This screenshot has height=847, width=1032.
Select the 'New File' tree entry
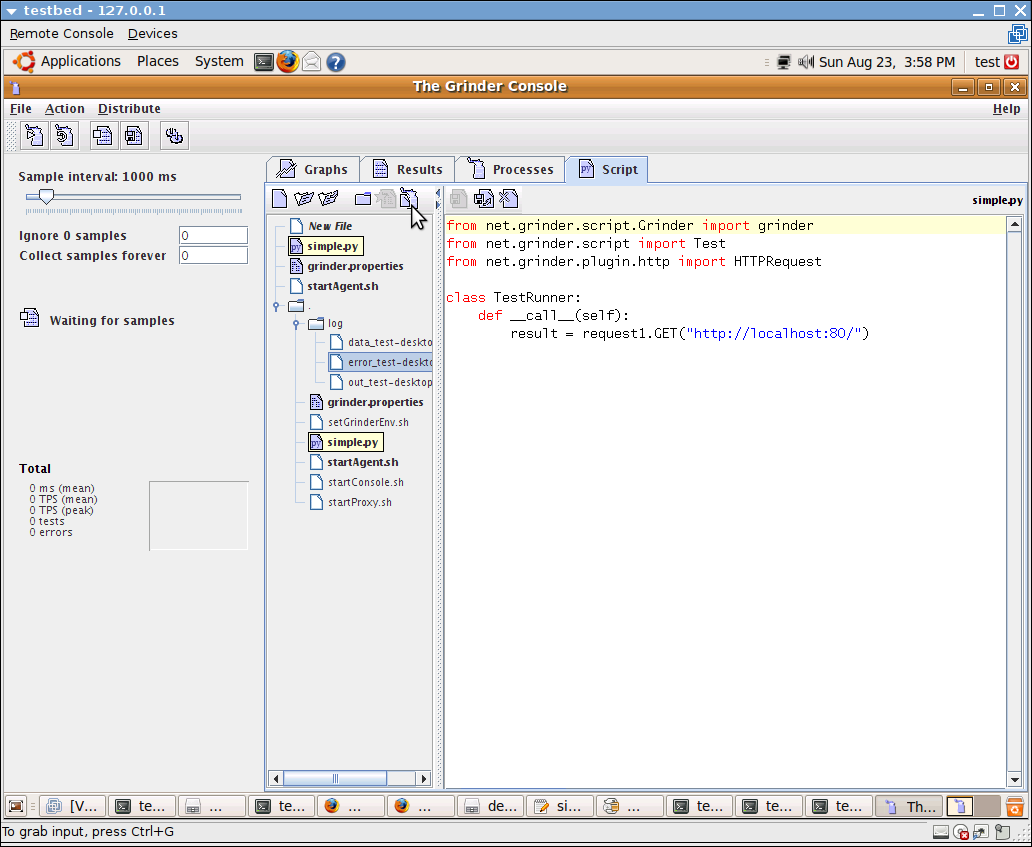pyautogui.click(x=321, y=226)
